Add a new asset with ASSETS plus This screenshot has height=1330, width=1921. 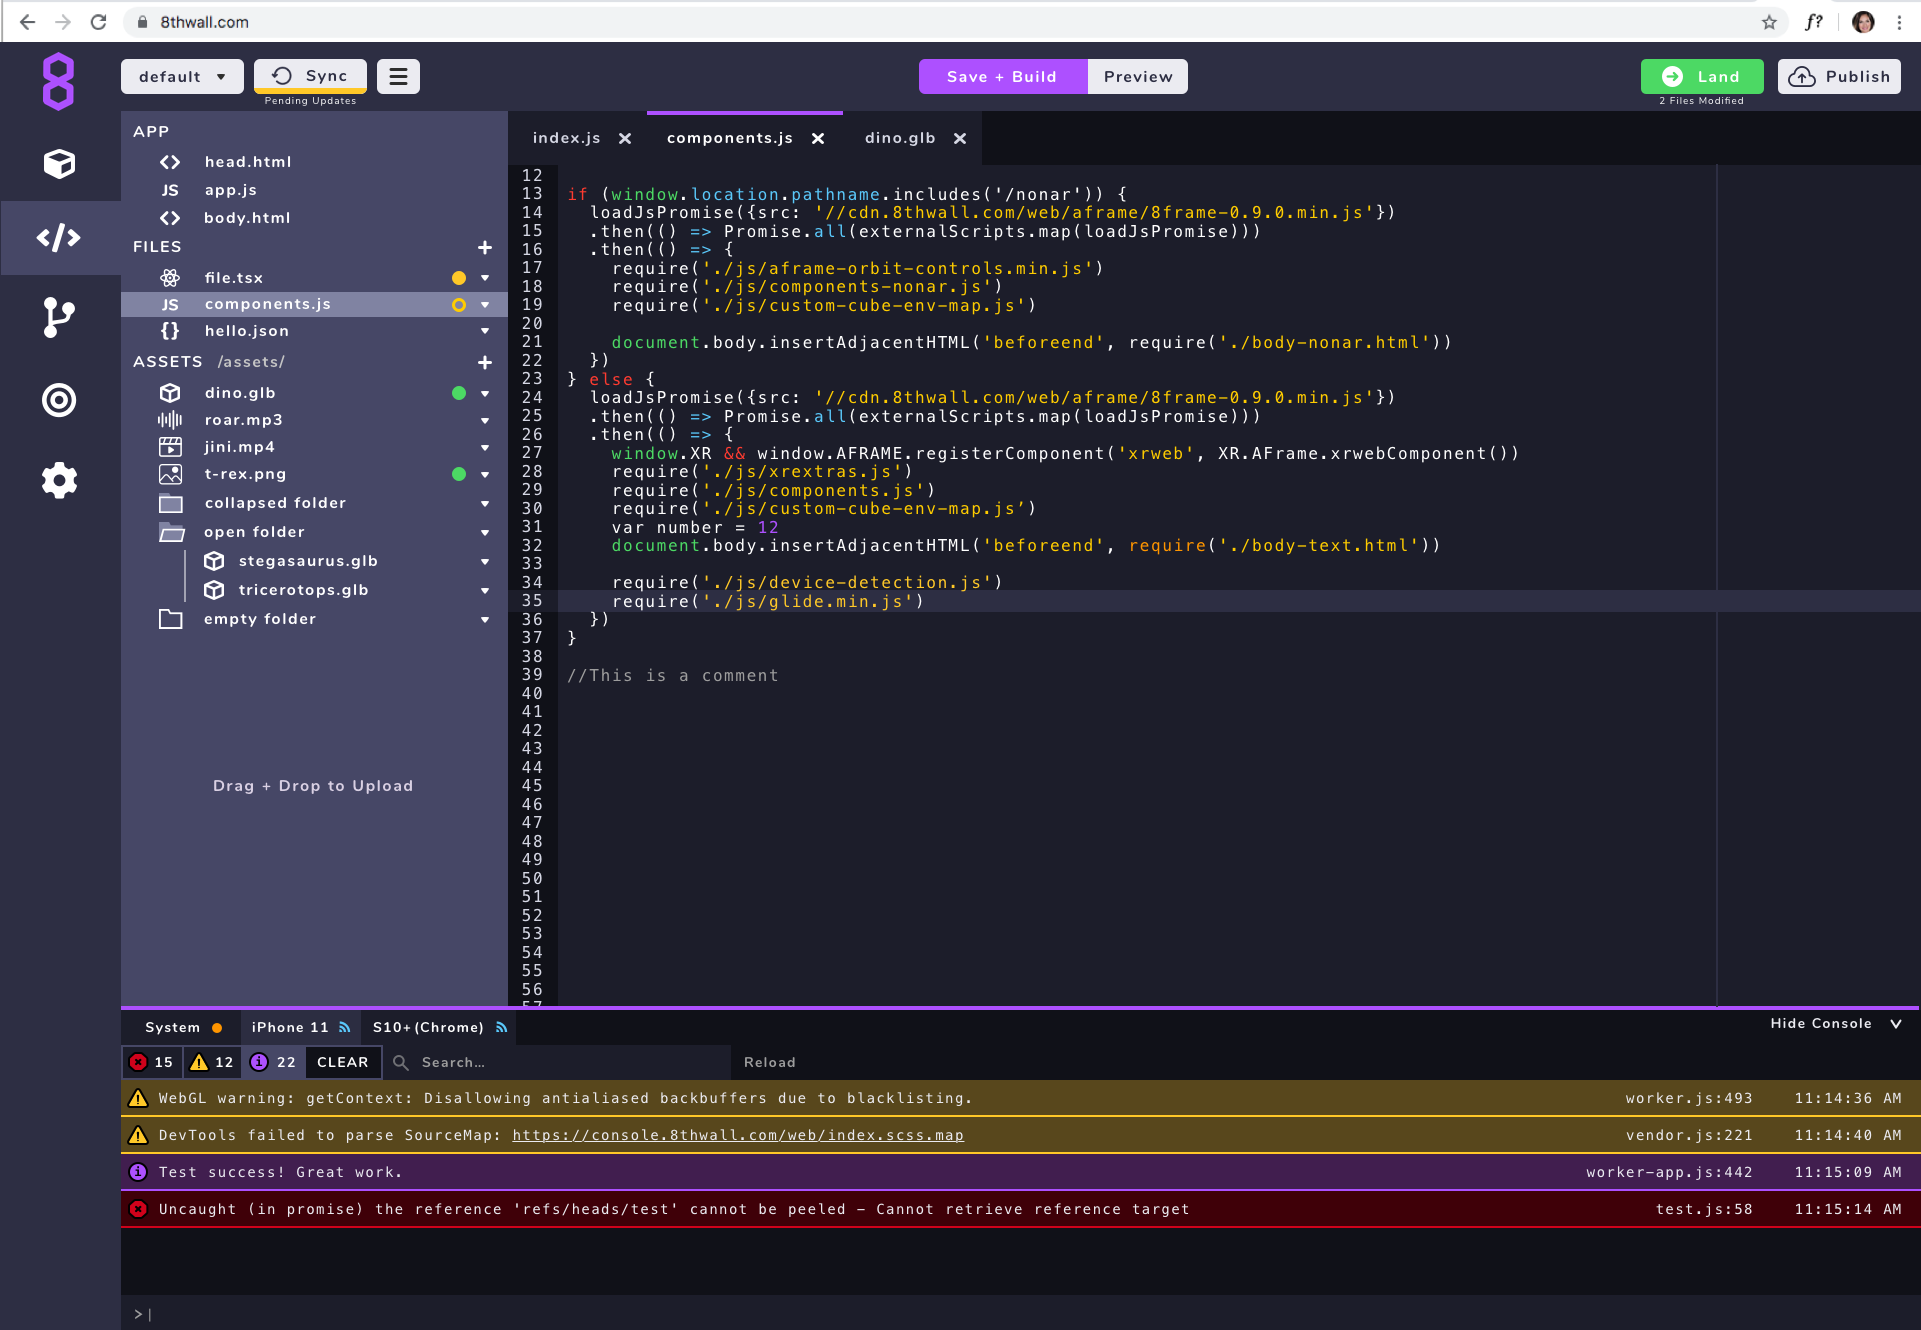pos(485,362)
